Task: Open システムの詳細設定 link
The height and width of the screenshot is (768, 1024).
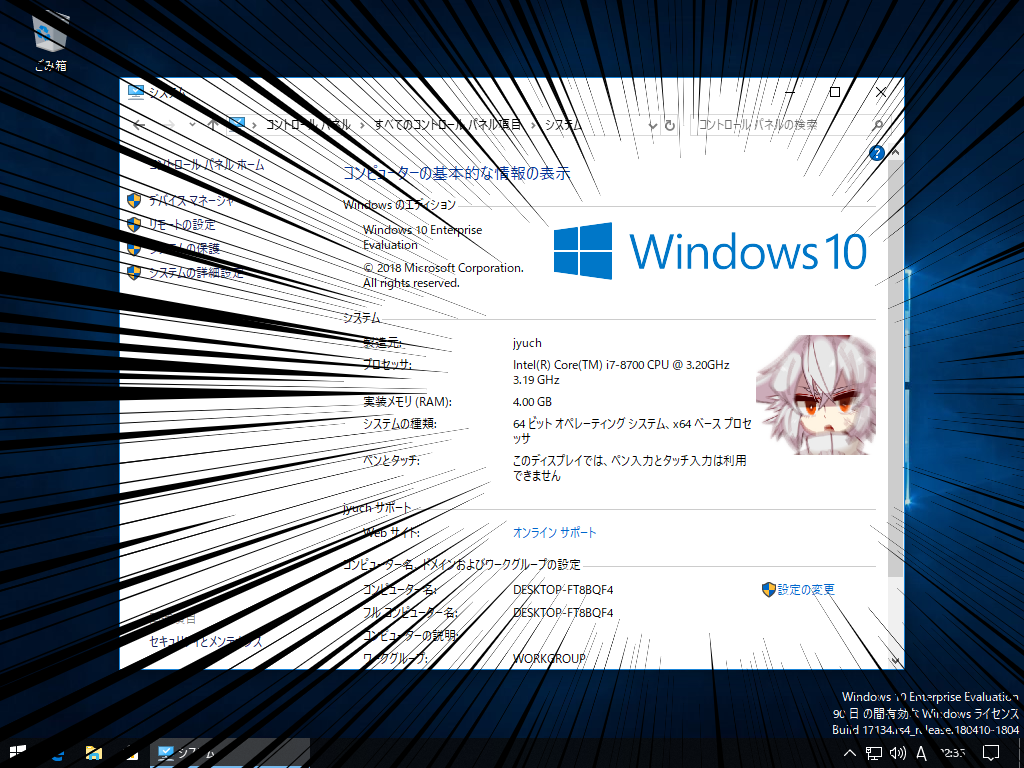Action: click(x=196, y=272)
